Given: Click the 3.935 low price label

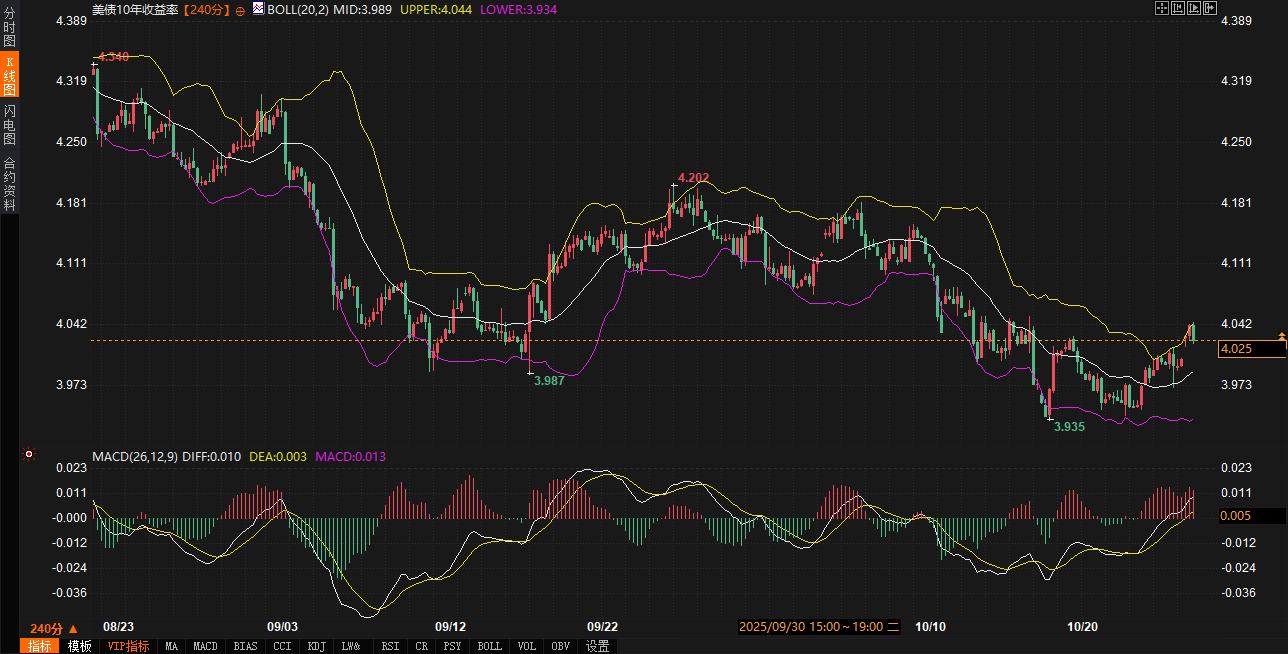Looking at the screenshot, I should pyautogui.click(x=1069, y=427).
